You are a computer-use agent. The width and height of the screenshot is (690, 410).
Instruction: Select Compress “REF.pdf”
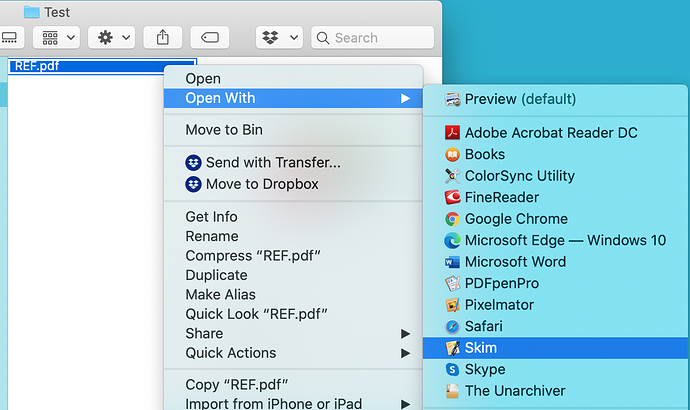[293, 256]
